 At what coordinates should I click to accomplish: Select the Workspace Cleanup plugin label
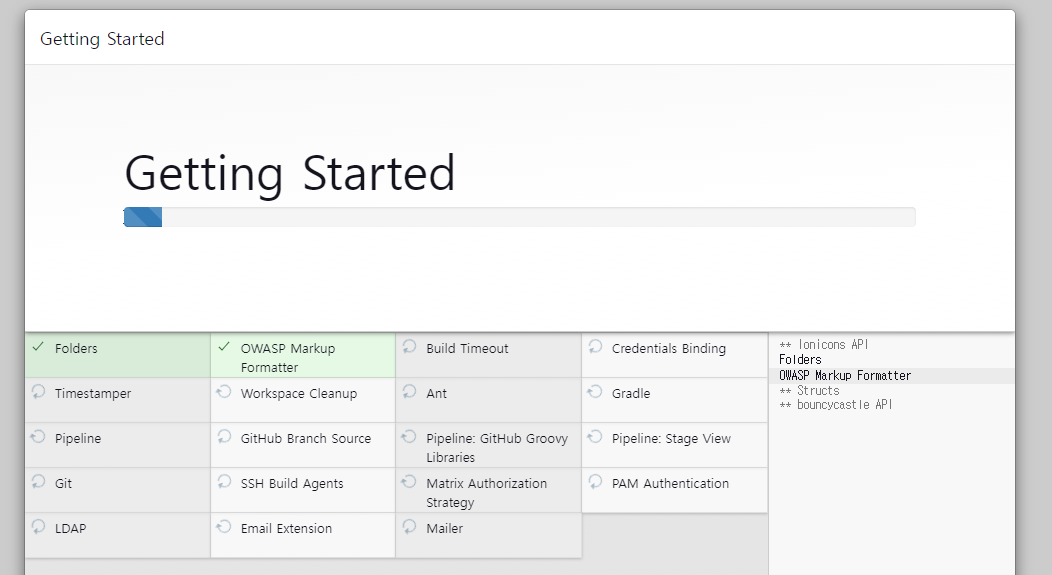(x=299, y=393)
